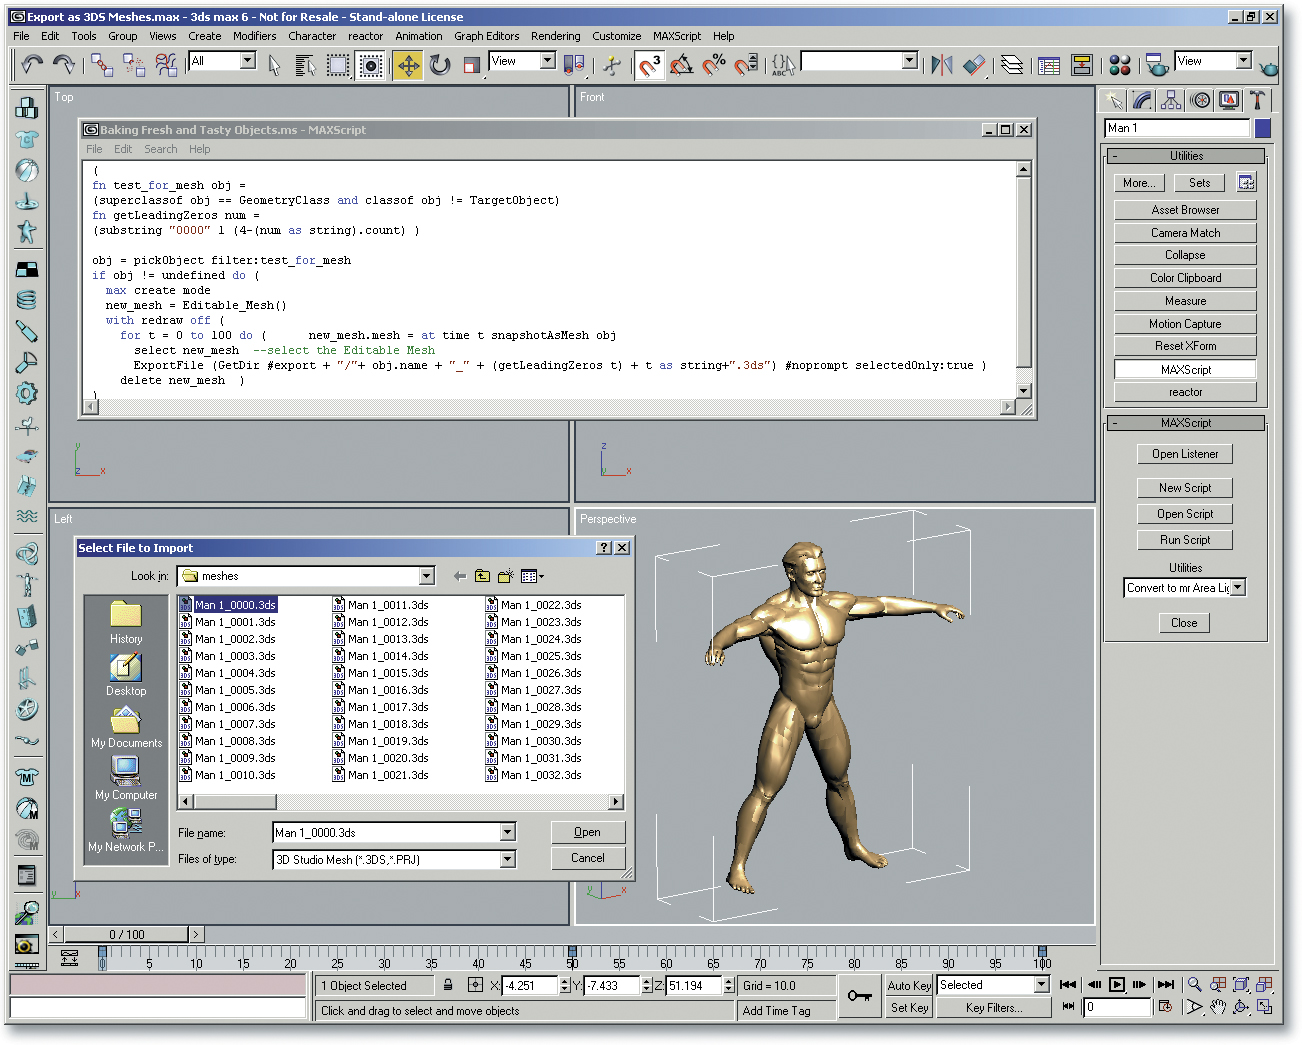The height and width of the screenshot is (1045, 1302).
Task: Open Render Scene teapot dialog icon
Action: pos(1157,66)
